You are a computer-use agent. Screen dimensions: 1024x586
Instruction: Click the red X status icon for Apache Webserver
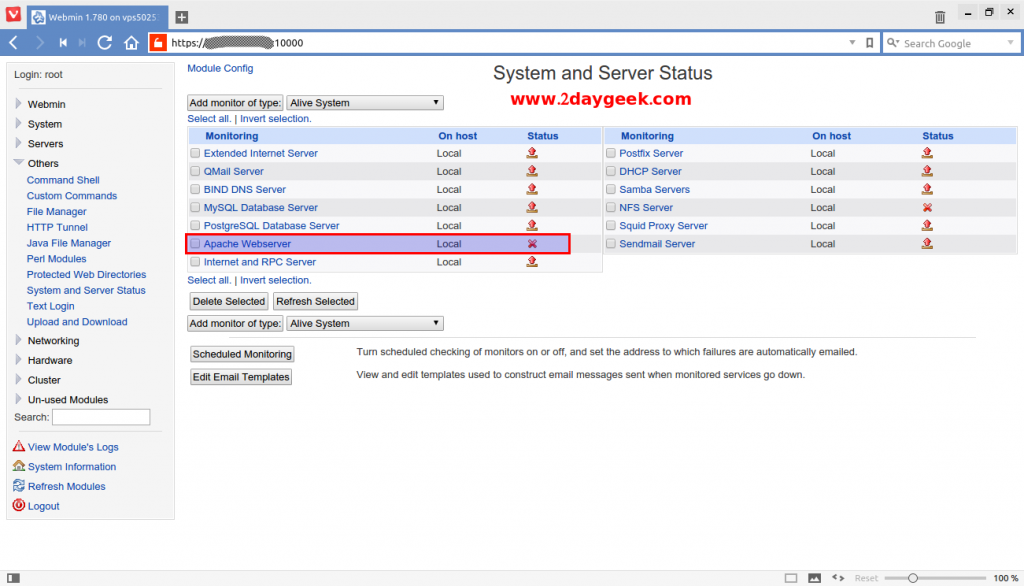click(532, 243)
